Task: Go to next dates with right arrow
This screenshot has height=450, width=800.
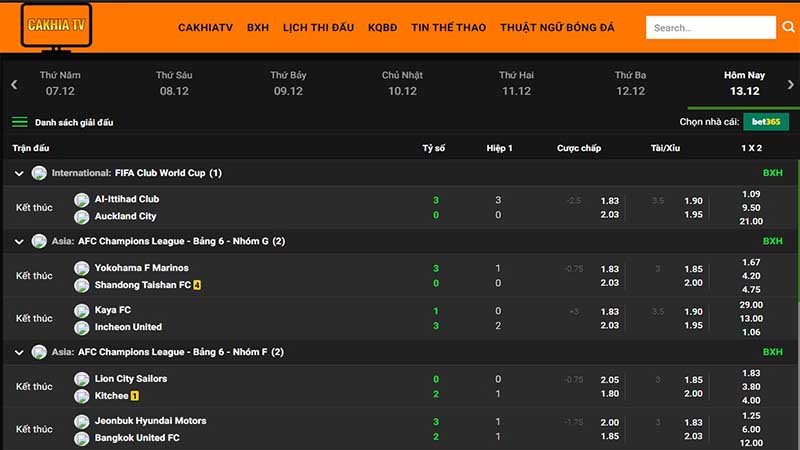Action: pos(790,85)
